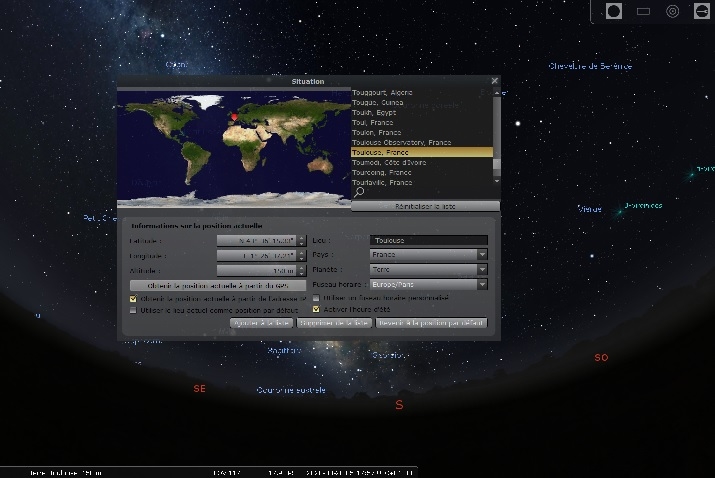The width and height of the screenshot is (715, 478).
Task: Enable using current place as default position
Action: coord(133,310)
